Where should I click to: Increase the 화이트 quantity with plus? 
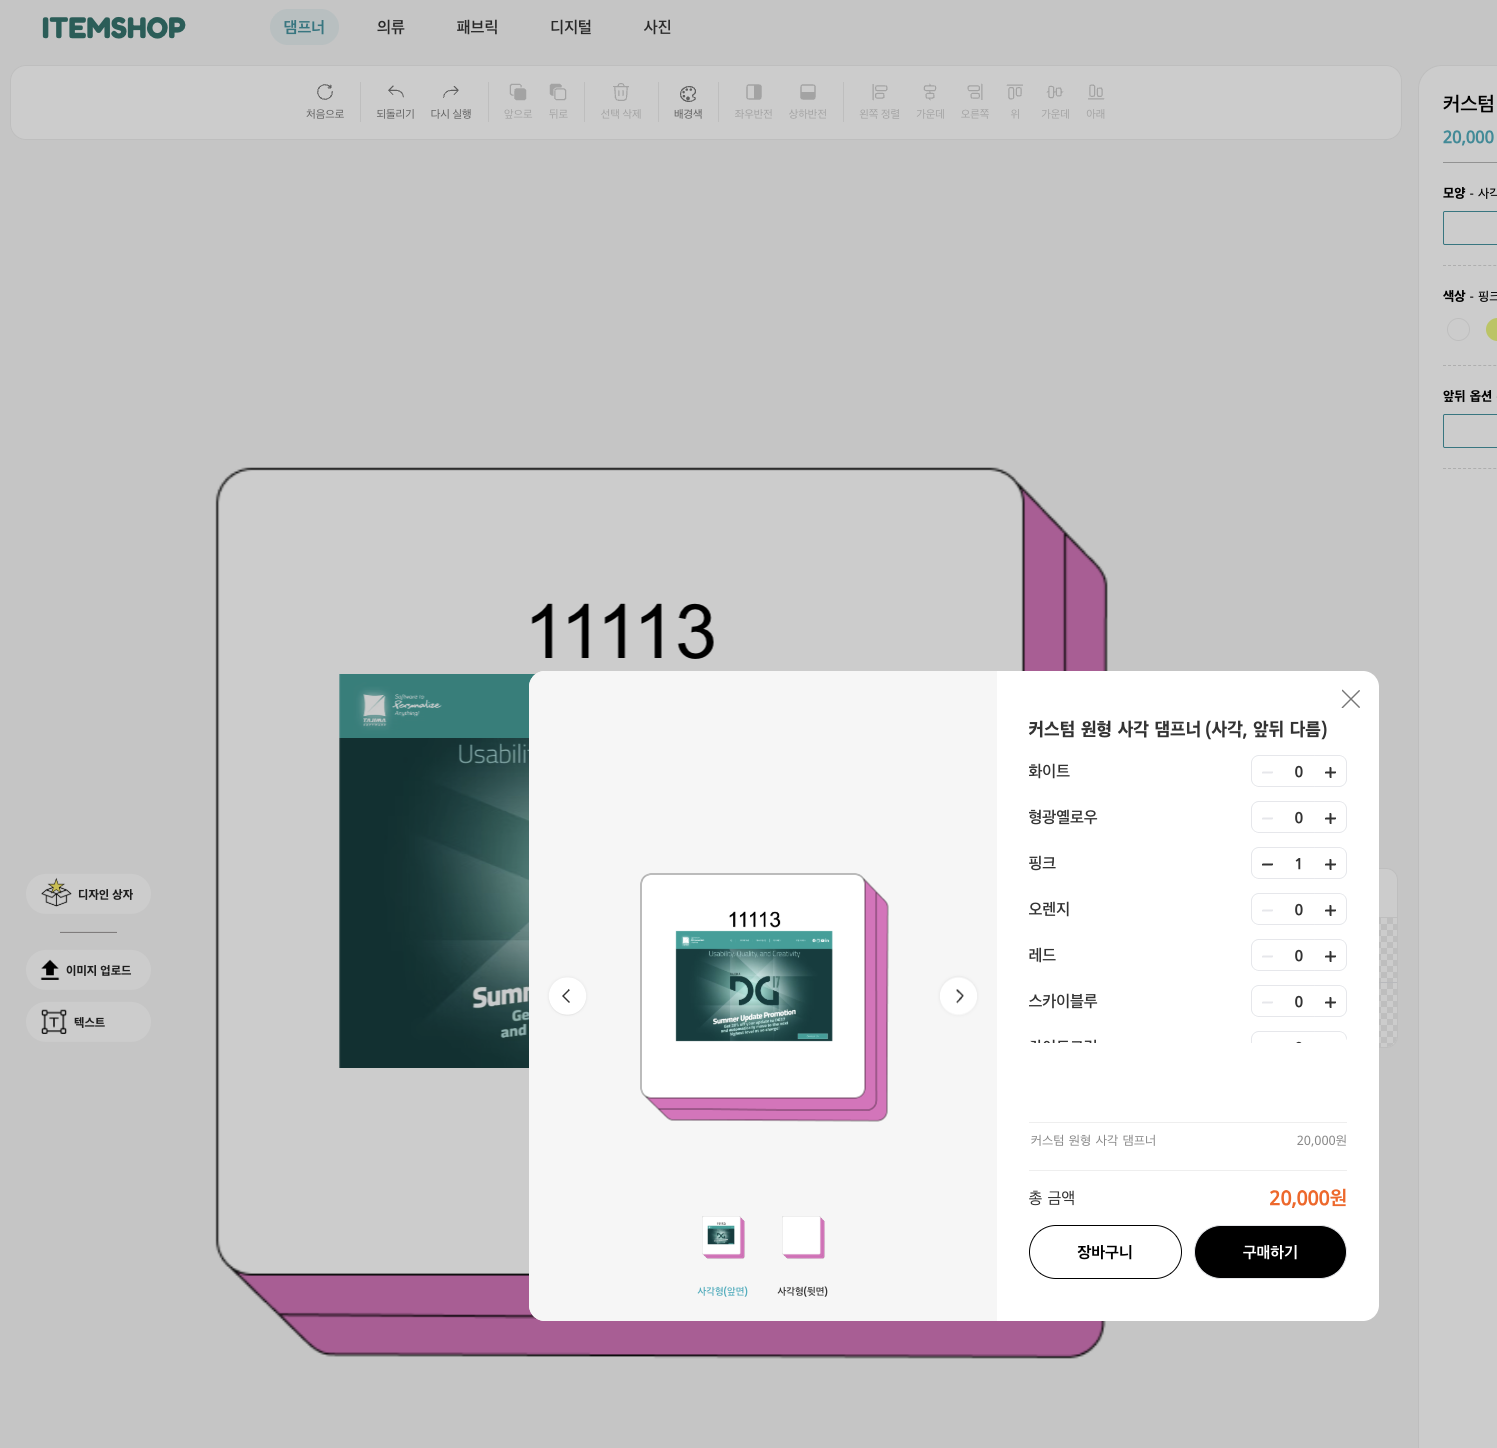click(1330, 772)
